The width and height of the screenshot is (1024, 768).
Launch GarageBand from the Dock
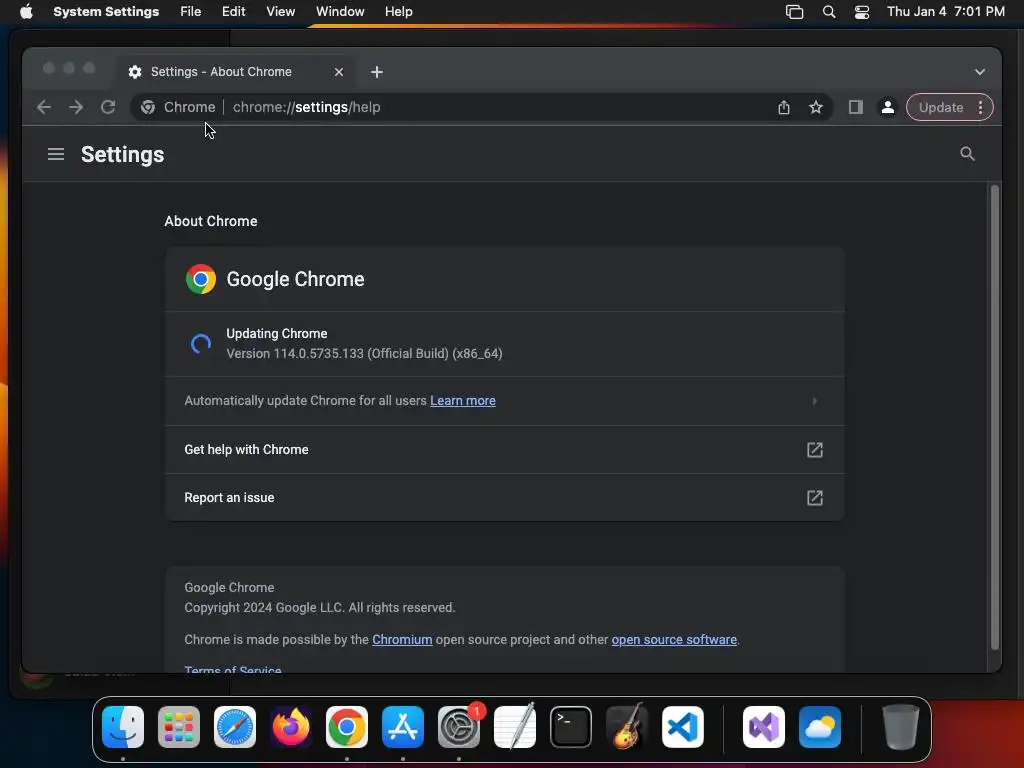[627, 726]
